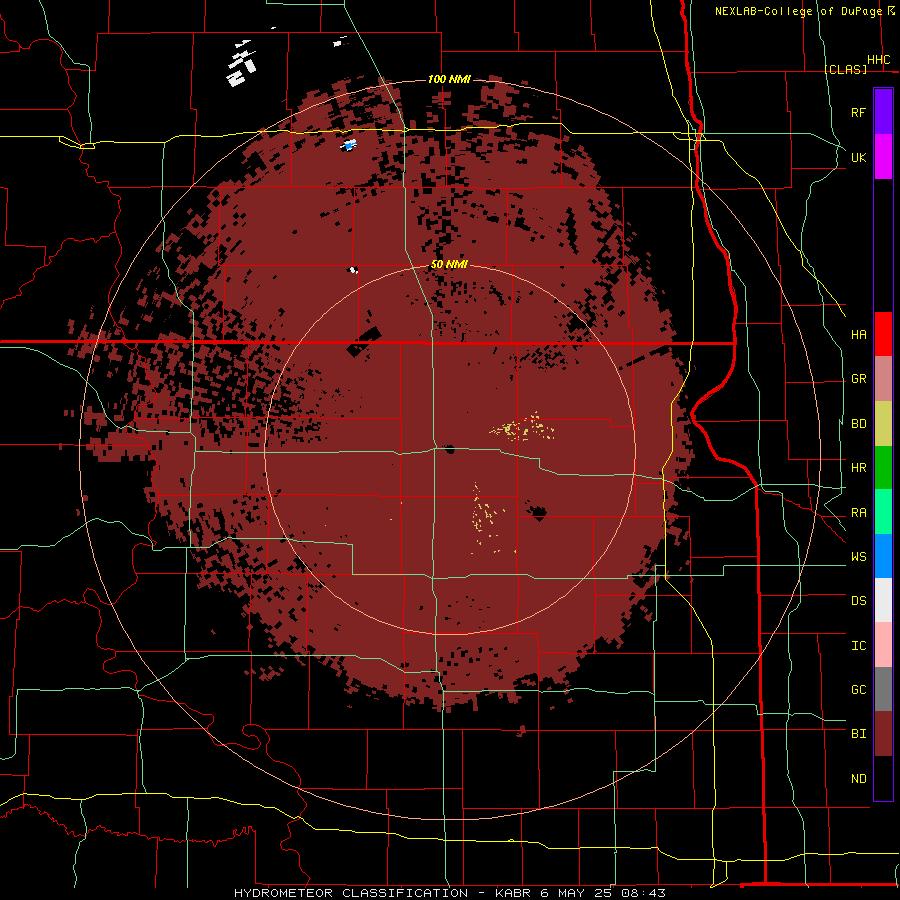Click the HYDROMETEOR CLASSIFICATION title text
This screenshot has height=900, width=900.
coord(351,893)
